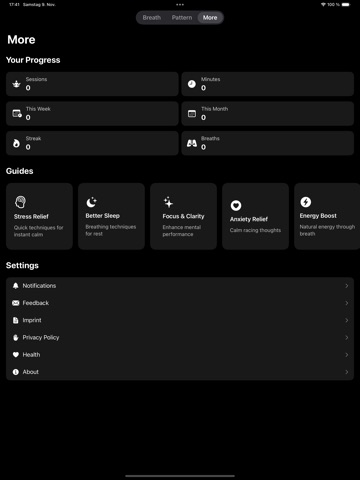360x480 pixels.
Task: Click 'Breathing techniques for rest' text
Action: (111, 230)
